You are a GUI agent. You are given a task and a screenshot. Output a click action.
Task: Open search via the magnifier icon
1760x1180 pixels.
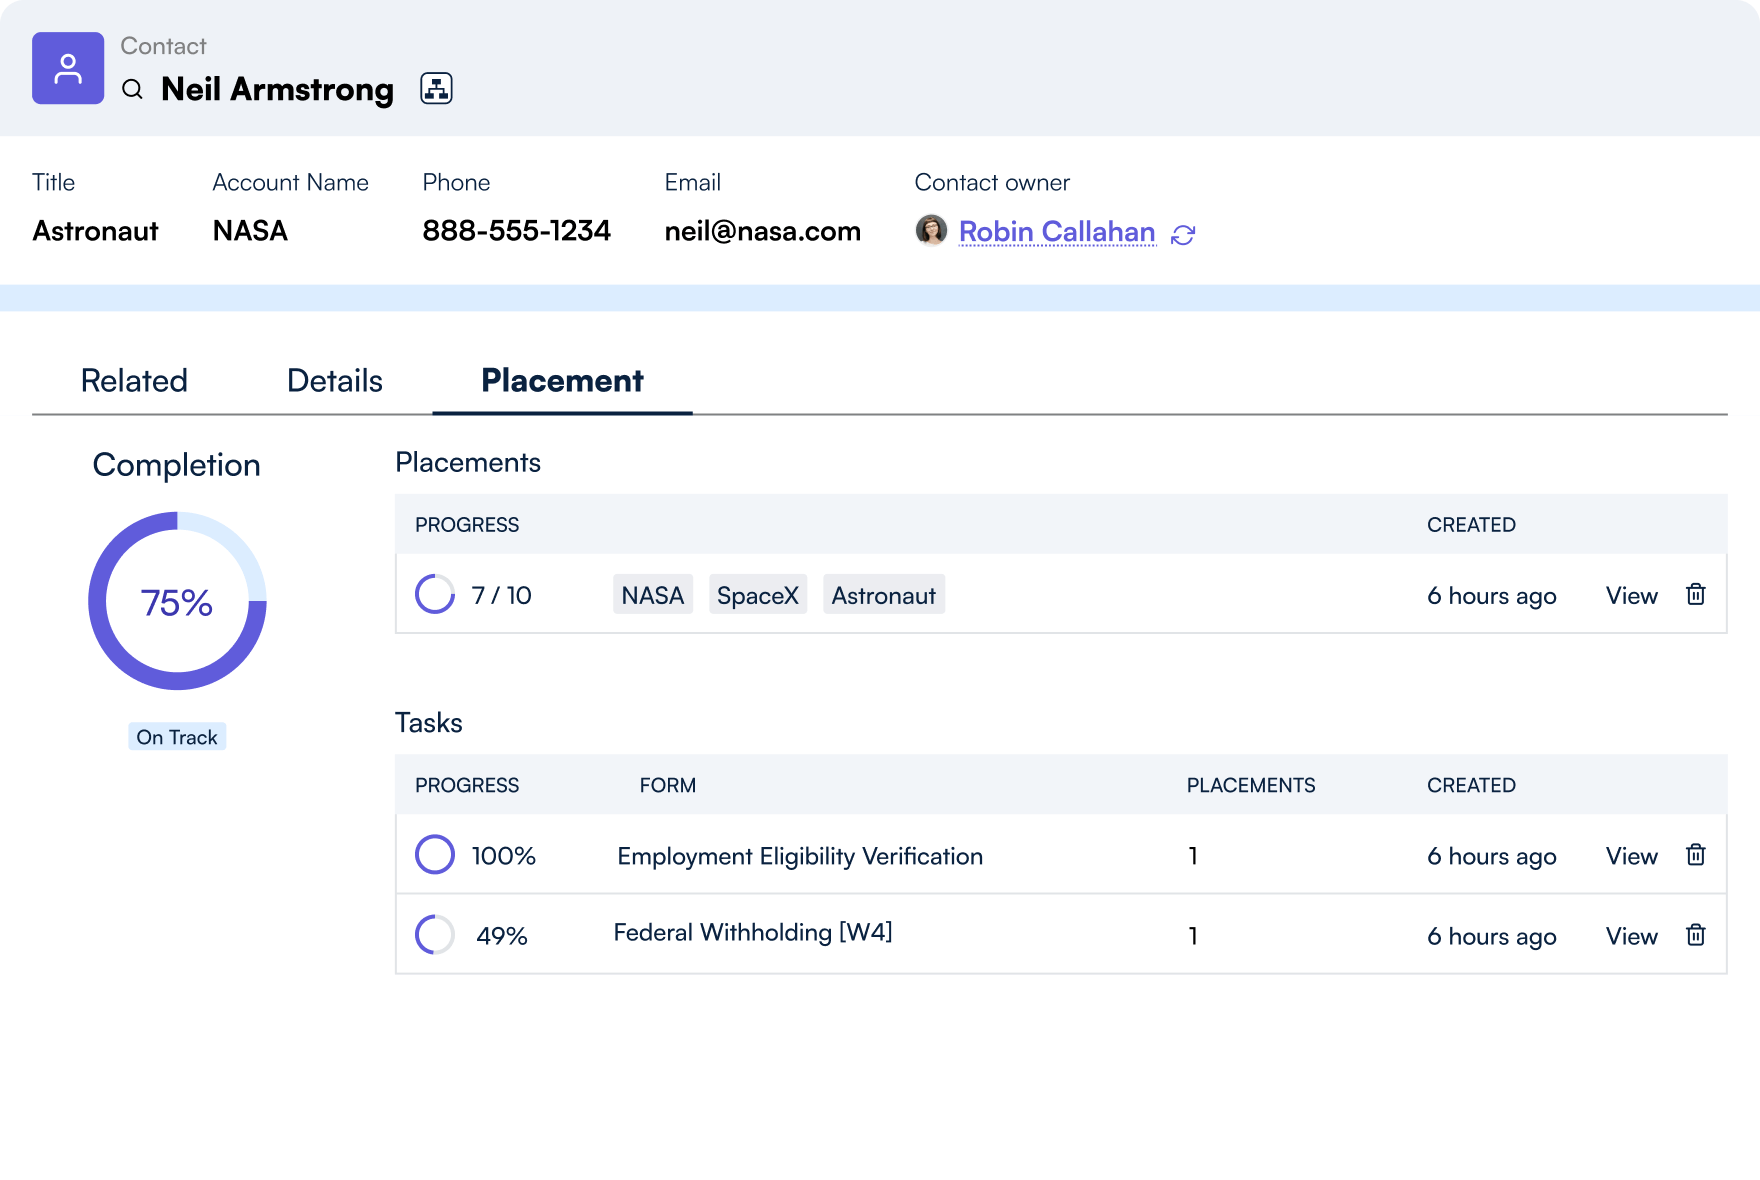[x=133, y=89]
